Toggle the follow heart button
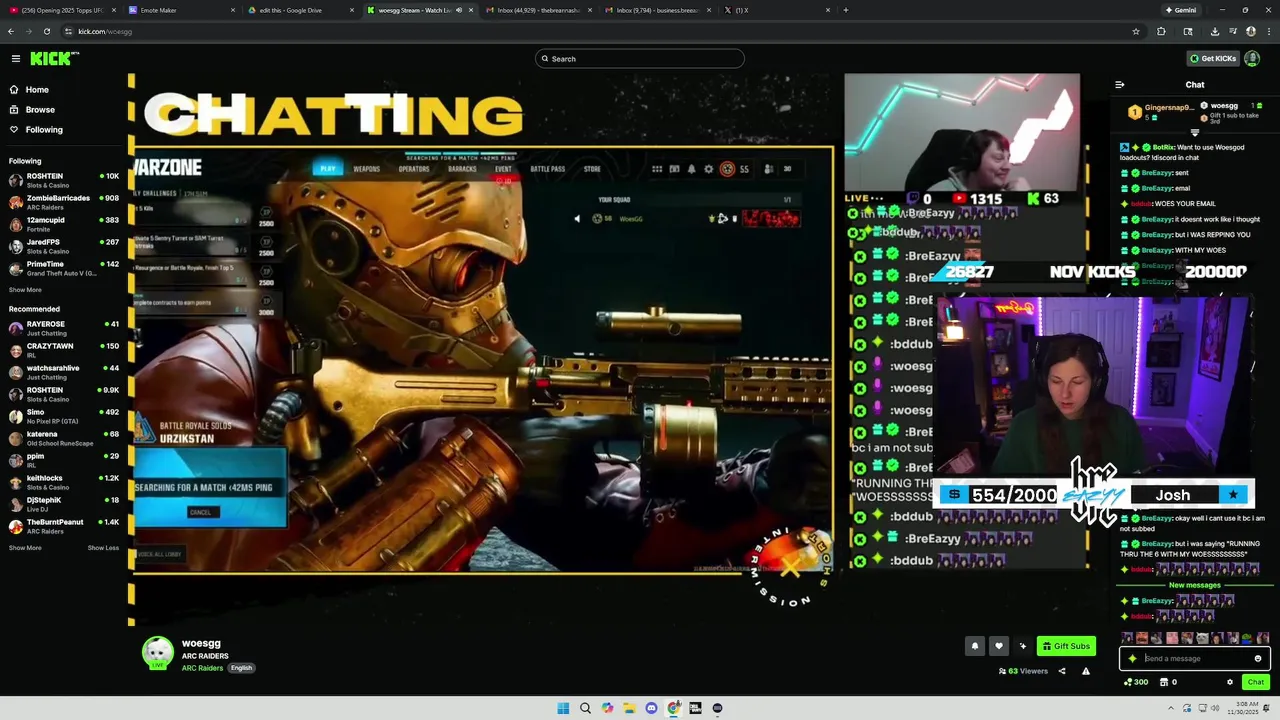The height and width of the screenshot is (720, 1280). (998, 646)
